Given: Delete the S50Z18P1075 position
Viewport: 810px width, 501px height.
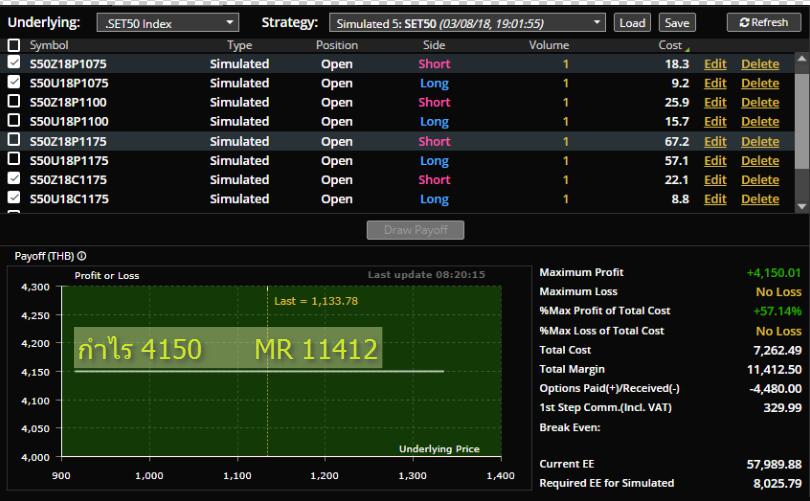Looking at the screenshot, I should [760, 64].
